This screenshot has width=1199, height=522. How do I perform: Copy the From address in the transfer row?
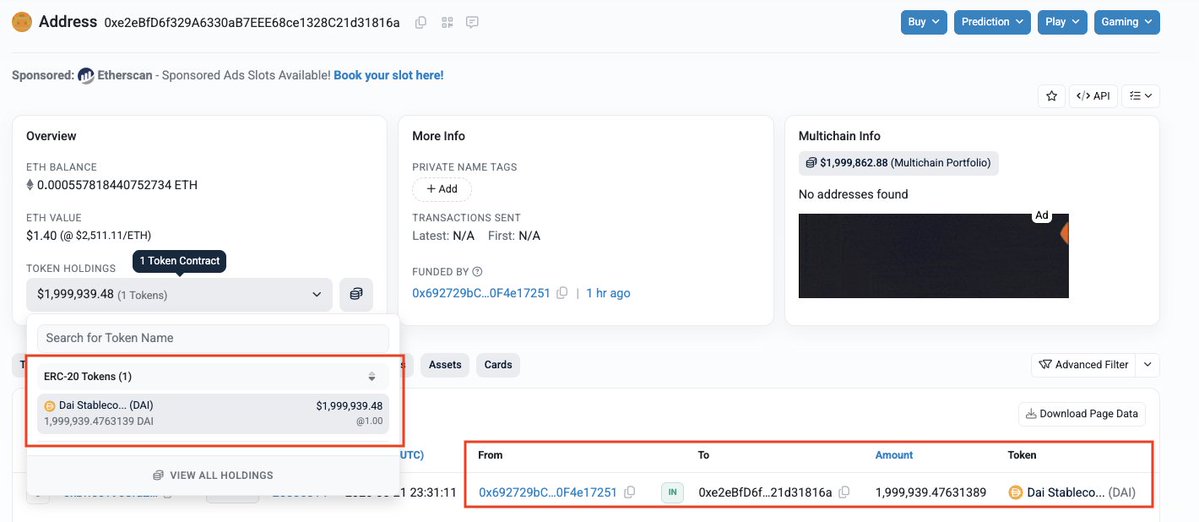click(629, 492)
